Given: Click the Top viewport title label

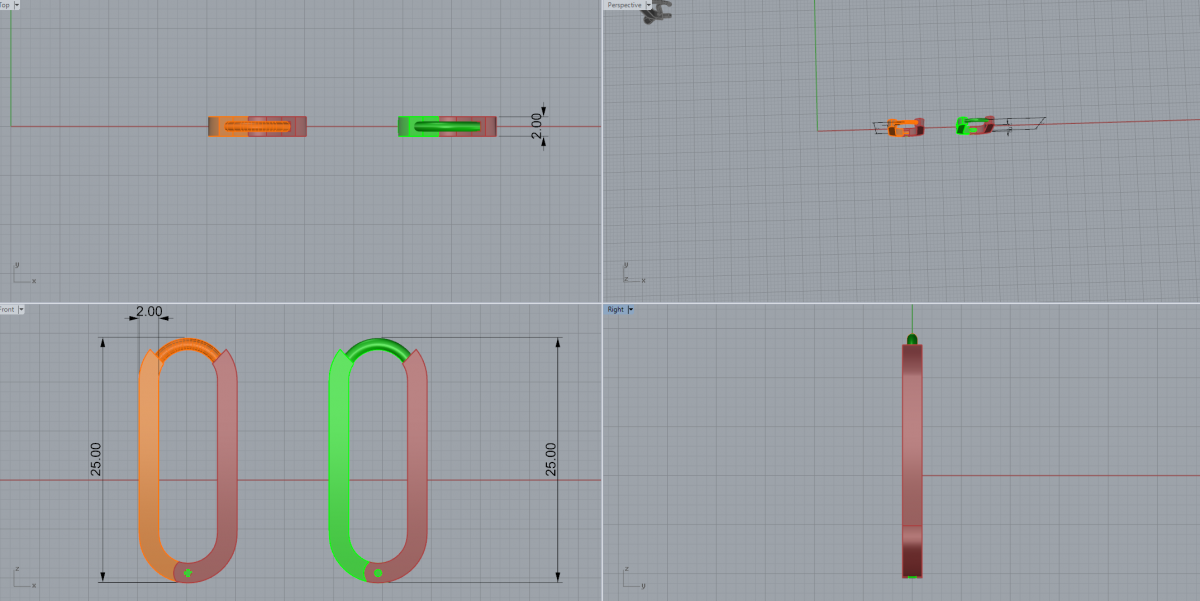Looking at the screenshot, I should (6, 5).
